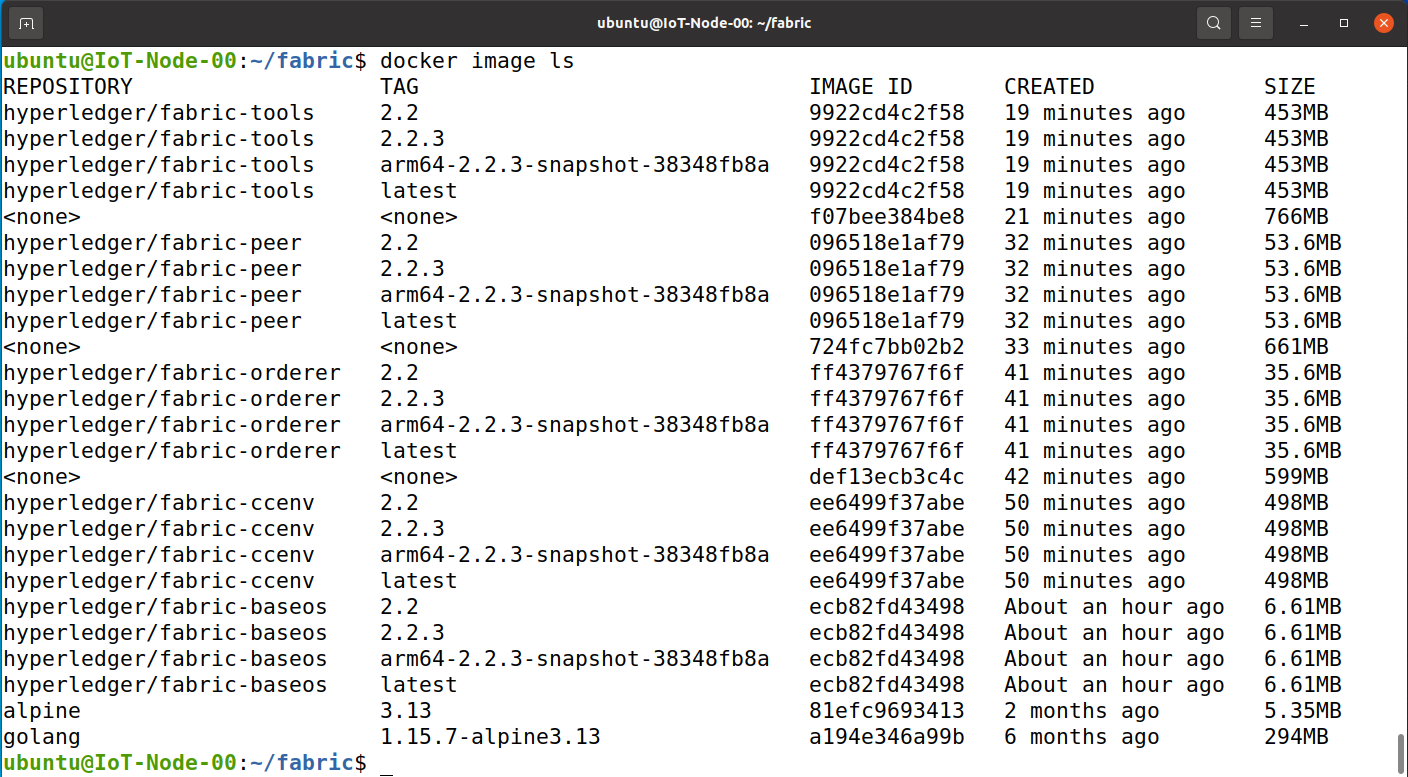This screenshot has width=1408, height=777.
Task: Open a new terminal tab icon
Action: (x=25, y=22)
